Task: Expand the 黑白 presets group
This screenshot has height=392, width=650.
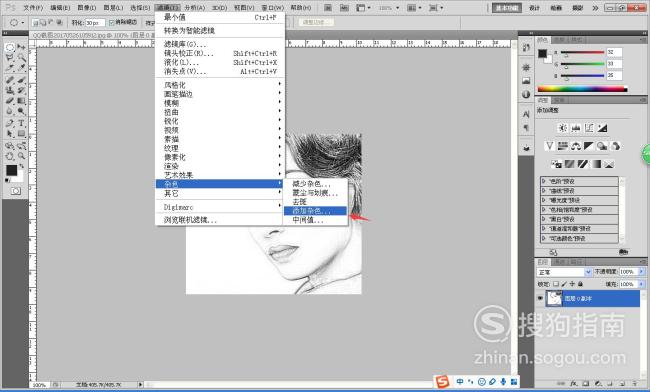Action: pos(544,219)
